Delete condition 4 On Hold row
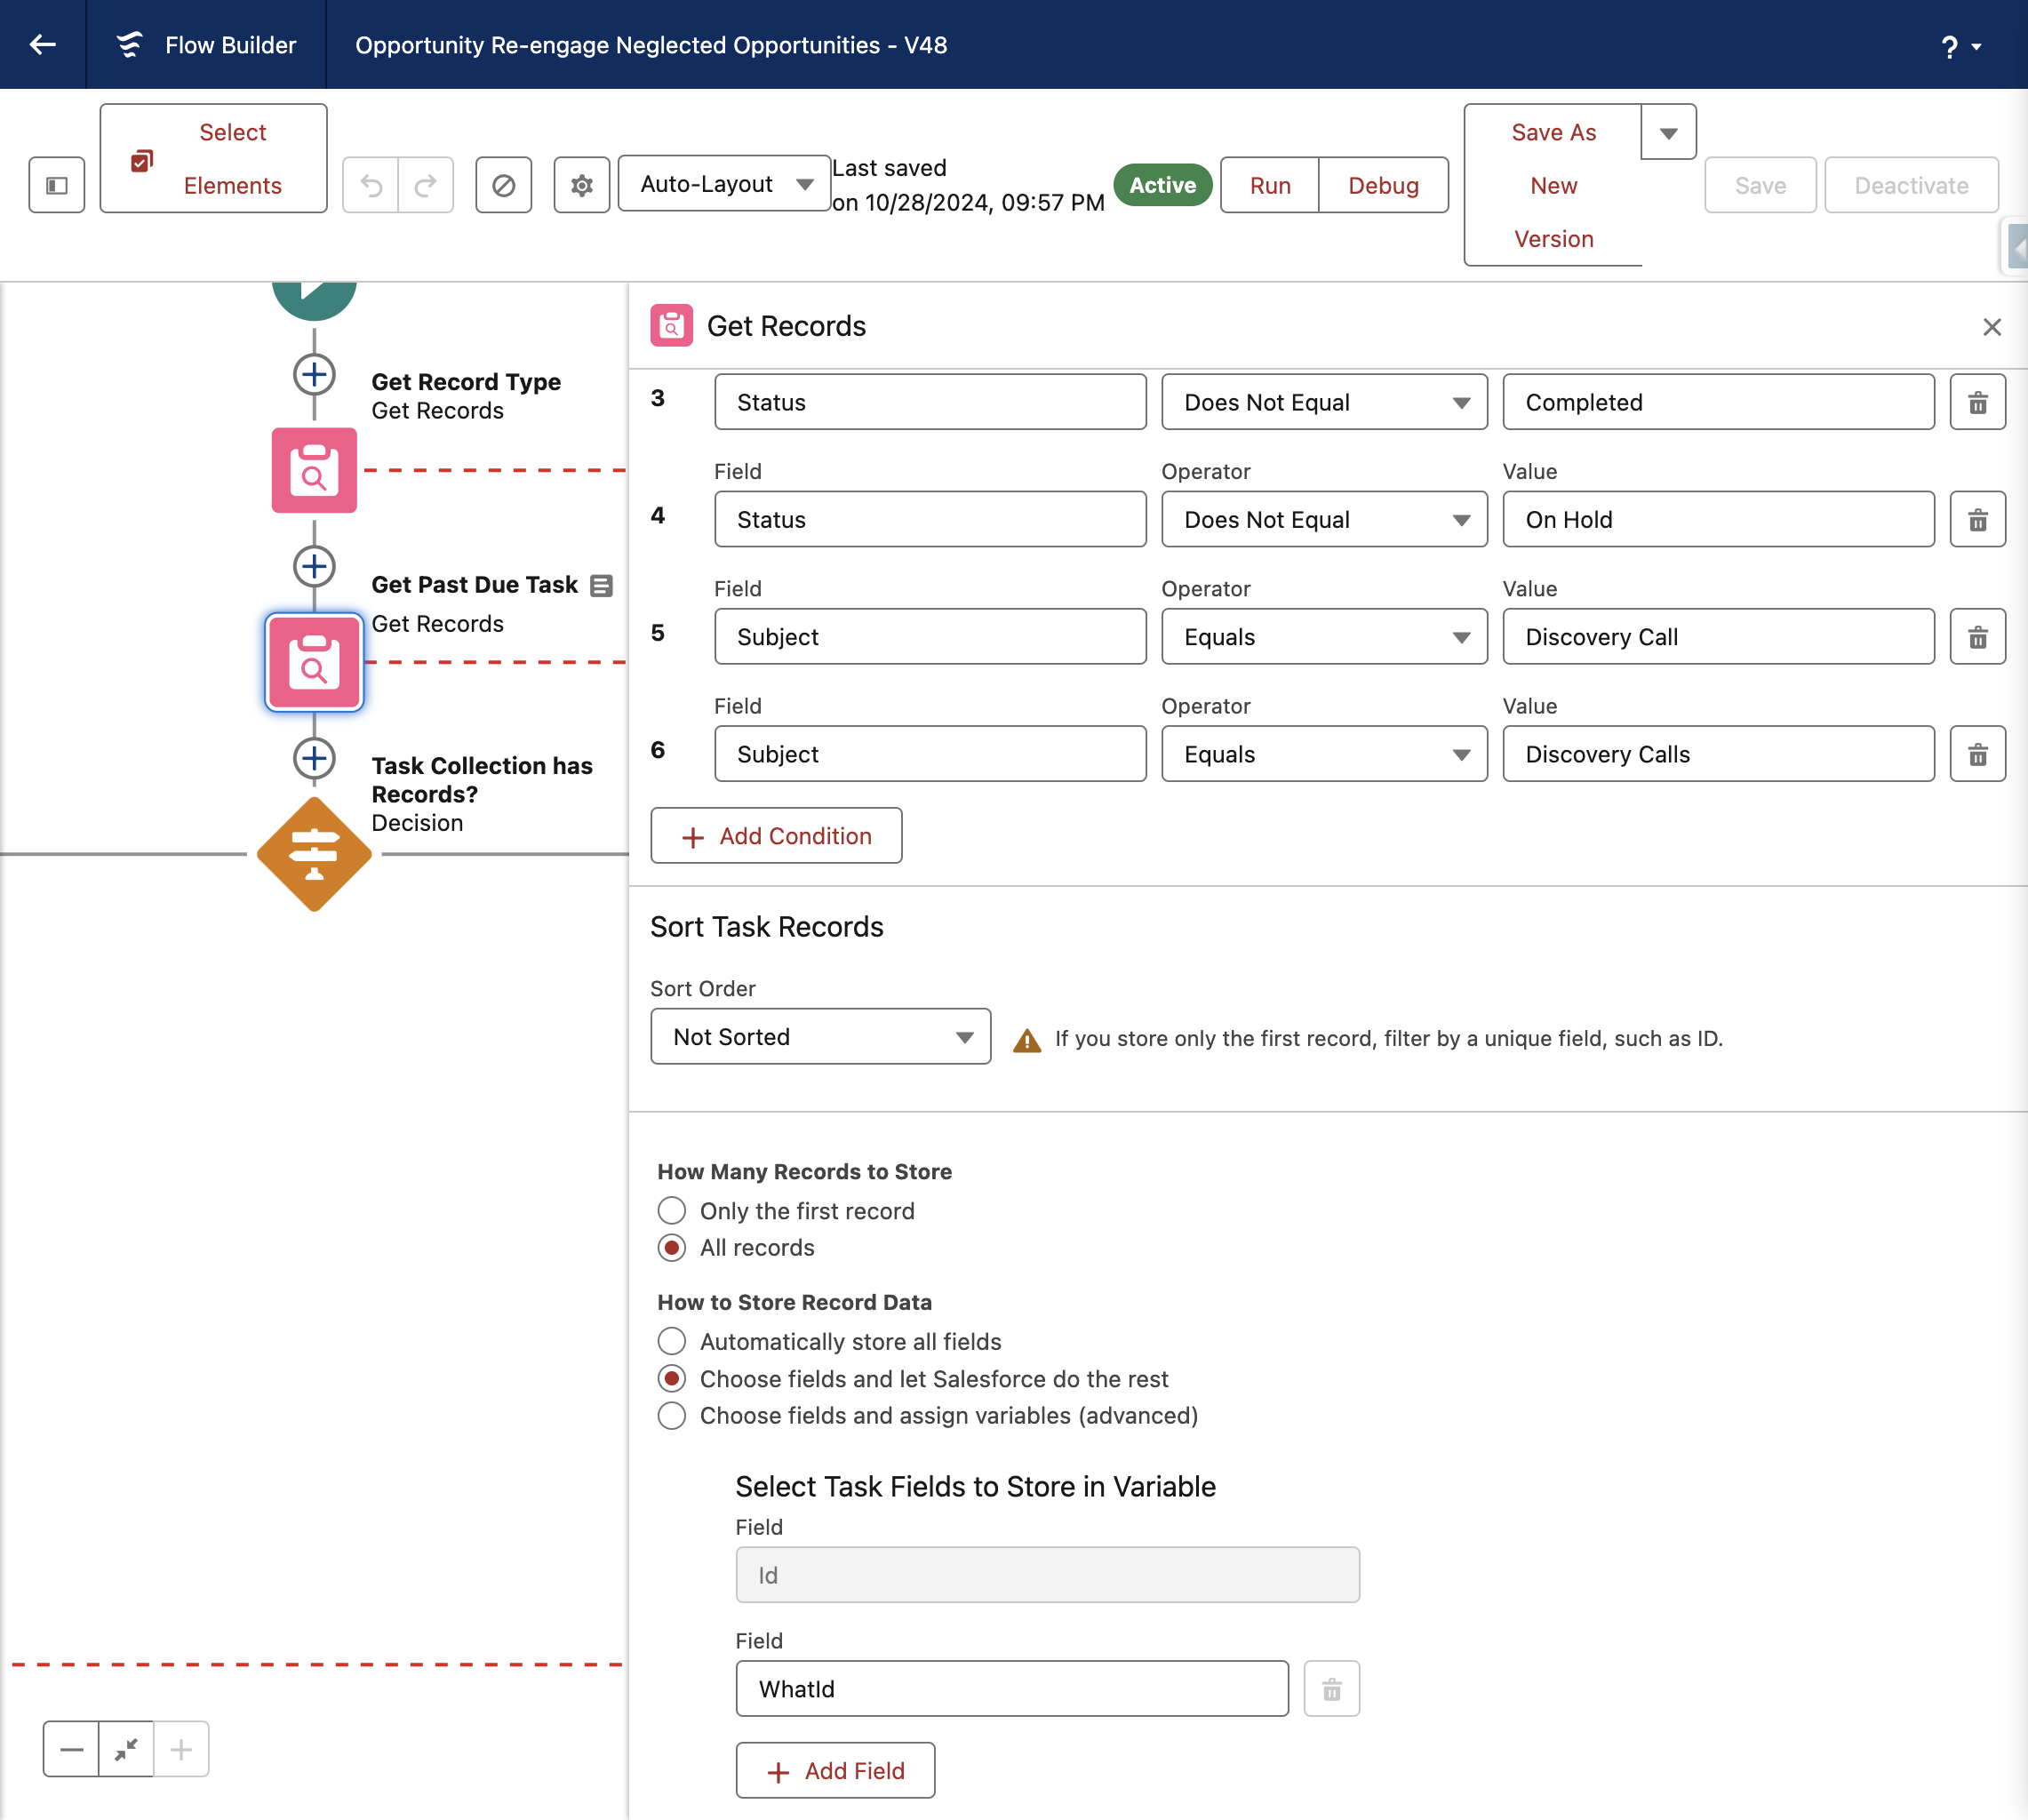This screenshot has width=2028, height=1820. click(1977, 519)
